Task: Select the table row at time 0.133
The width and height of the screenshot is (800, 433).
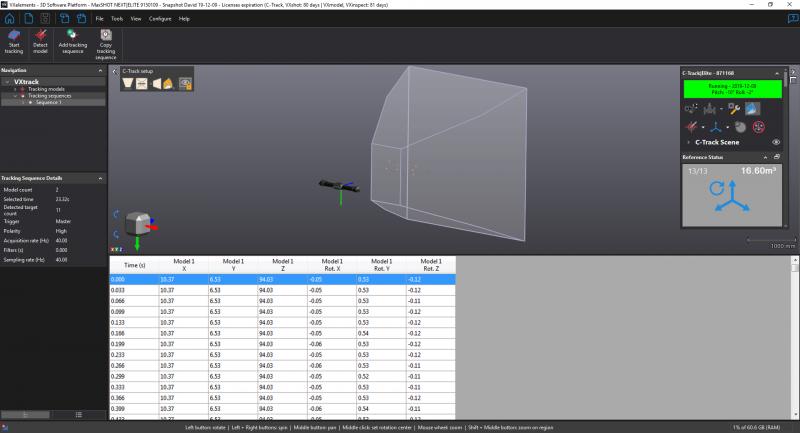Action: (x=282, y=322)
